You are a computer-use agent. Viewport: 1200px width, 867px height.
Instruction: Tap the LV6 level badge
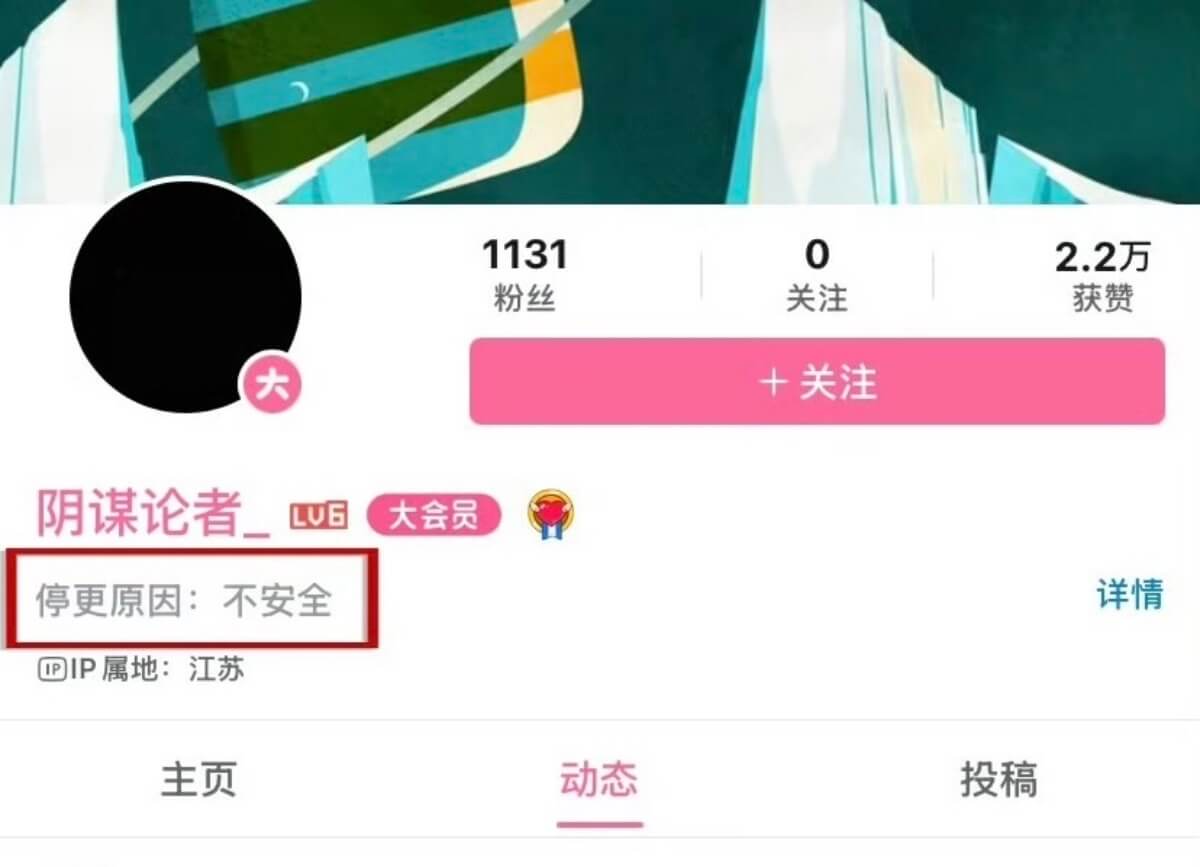[319, 516]
